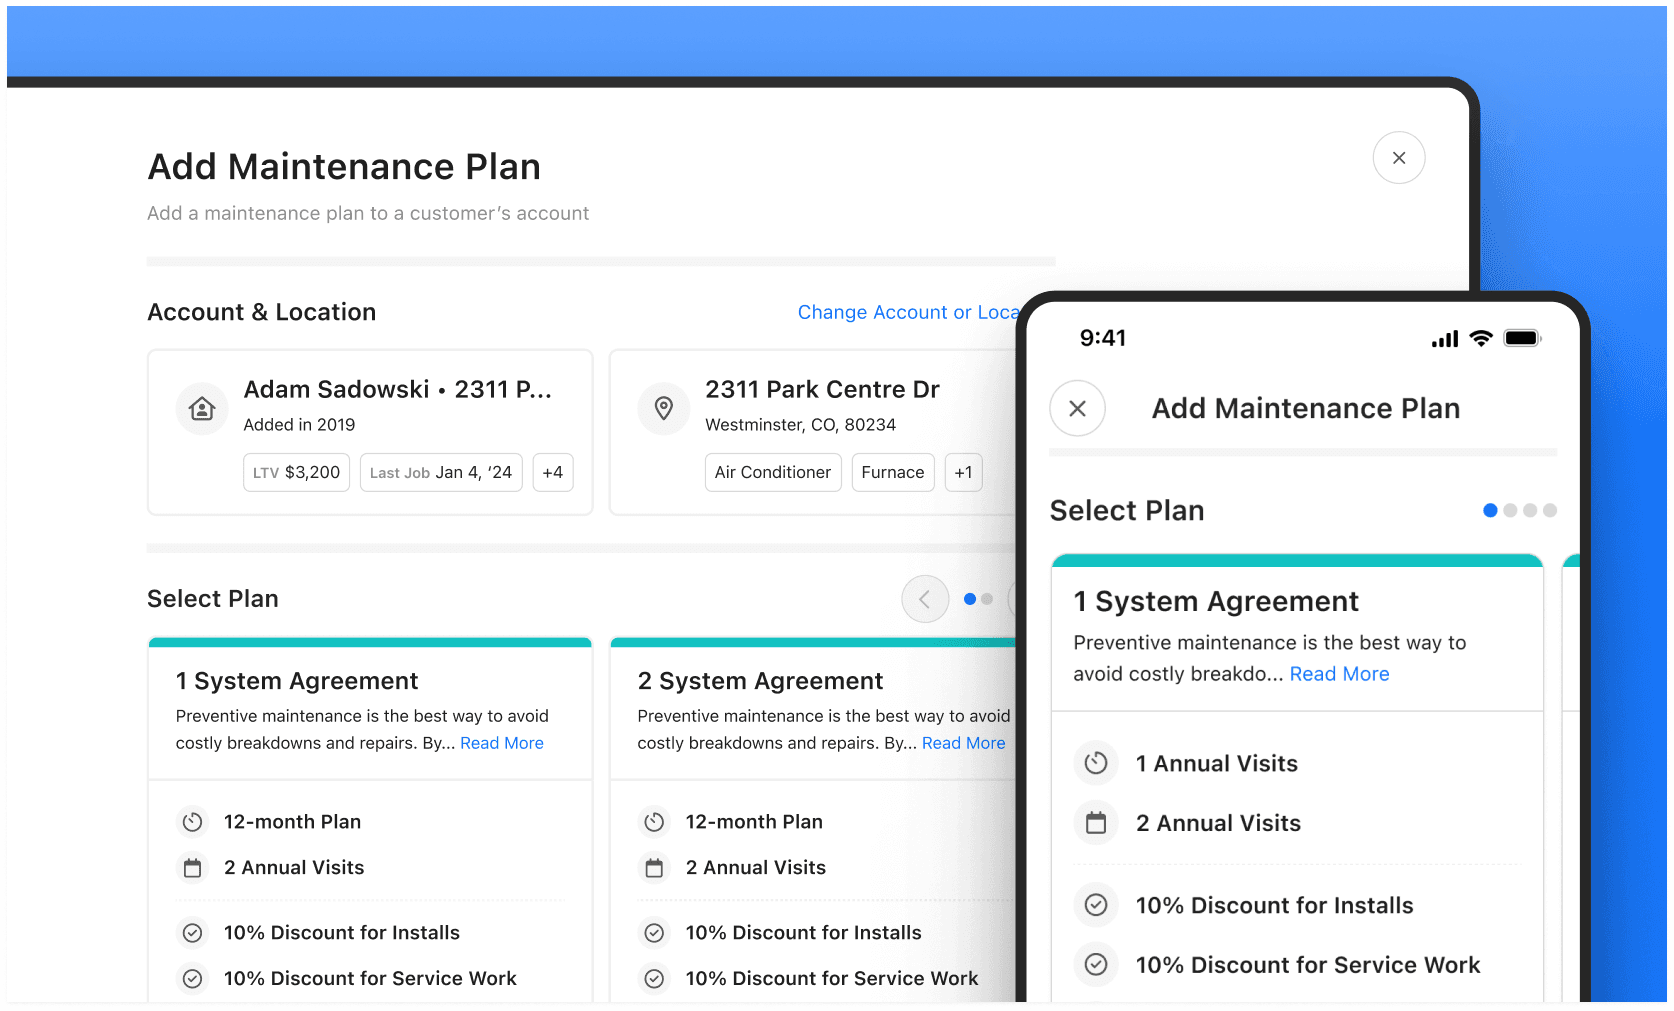Viewport: 1674px width, 1011px height.
Task: Click the calendar icon next to 2 Annual Visits in 1 System Agreement
Action: (193, 868)
